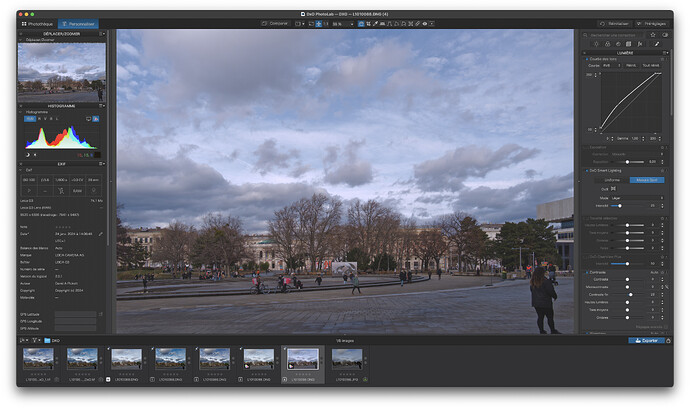Select the 1:1 zoom icon
This screenshot has height=409, width=690.
[x=326, y=24]
